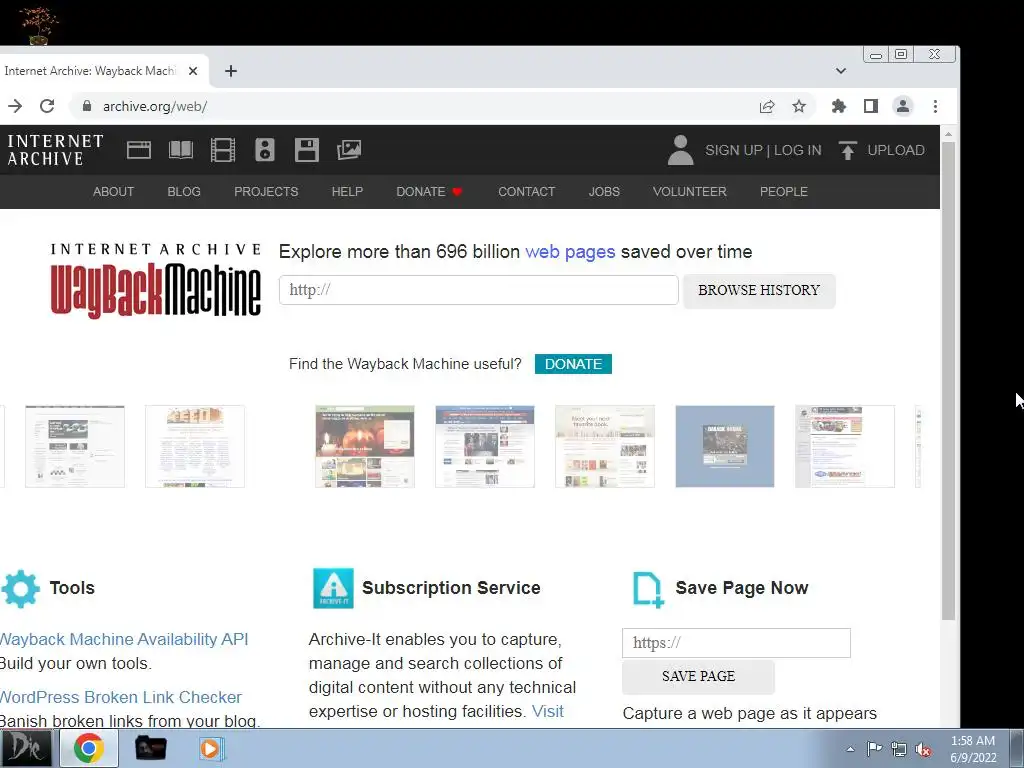Open the Web archive icon in Internet Archive bar
The image size is (1024, 768).
coord(138,150)
